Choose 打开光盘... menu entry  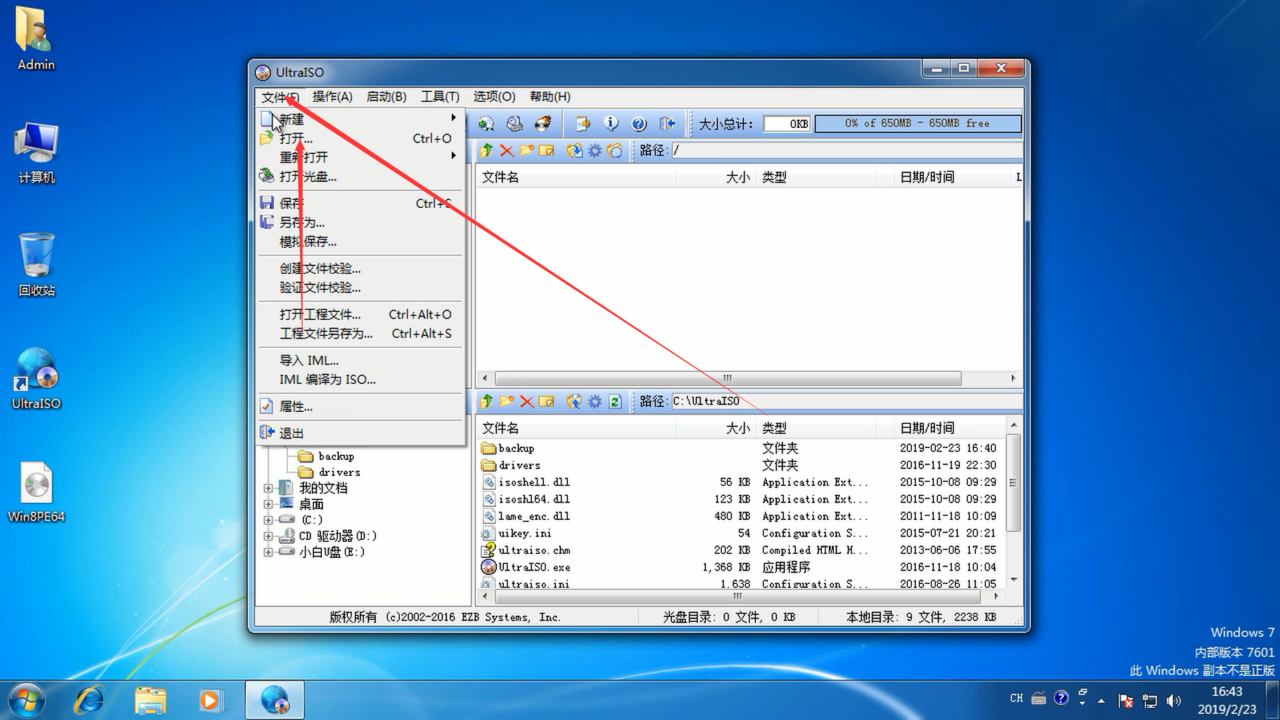(360, 176)
